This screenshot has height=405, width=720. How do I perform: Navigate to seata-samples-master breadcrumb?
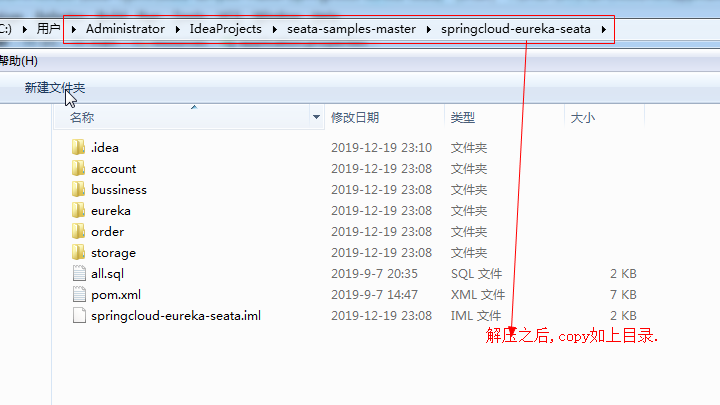(x=351, y=29)
